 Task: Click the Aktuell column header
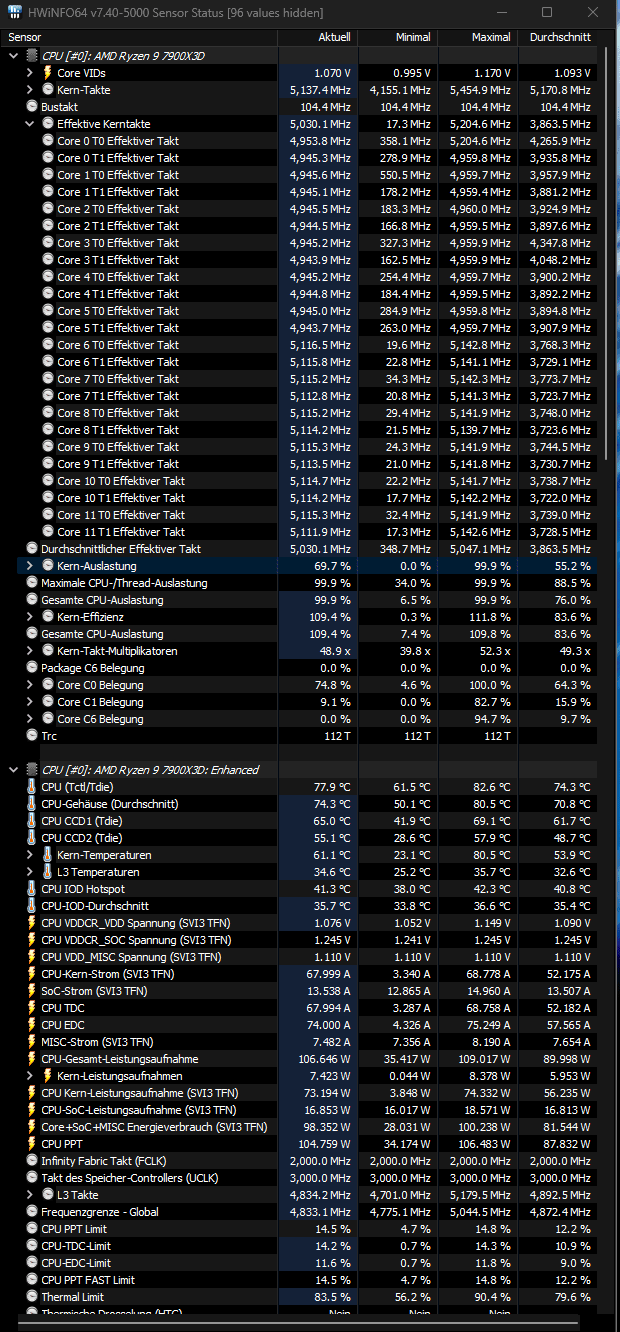tap(318, 37)
